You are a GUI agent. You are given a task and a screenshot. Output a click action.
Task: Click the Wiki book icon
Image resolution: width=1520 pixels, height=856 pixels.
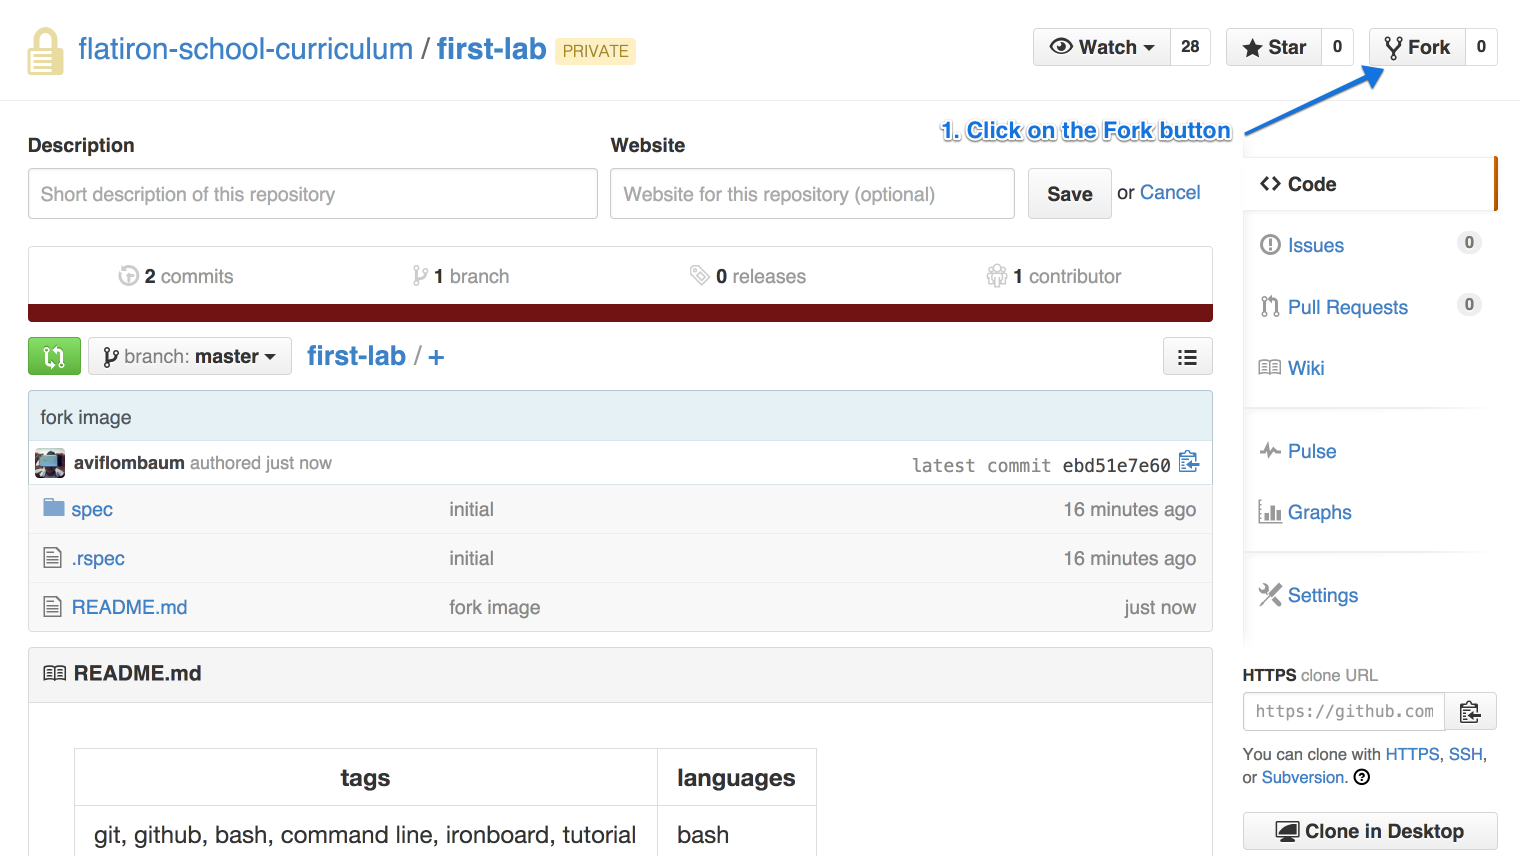point(1269,367)
